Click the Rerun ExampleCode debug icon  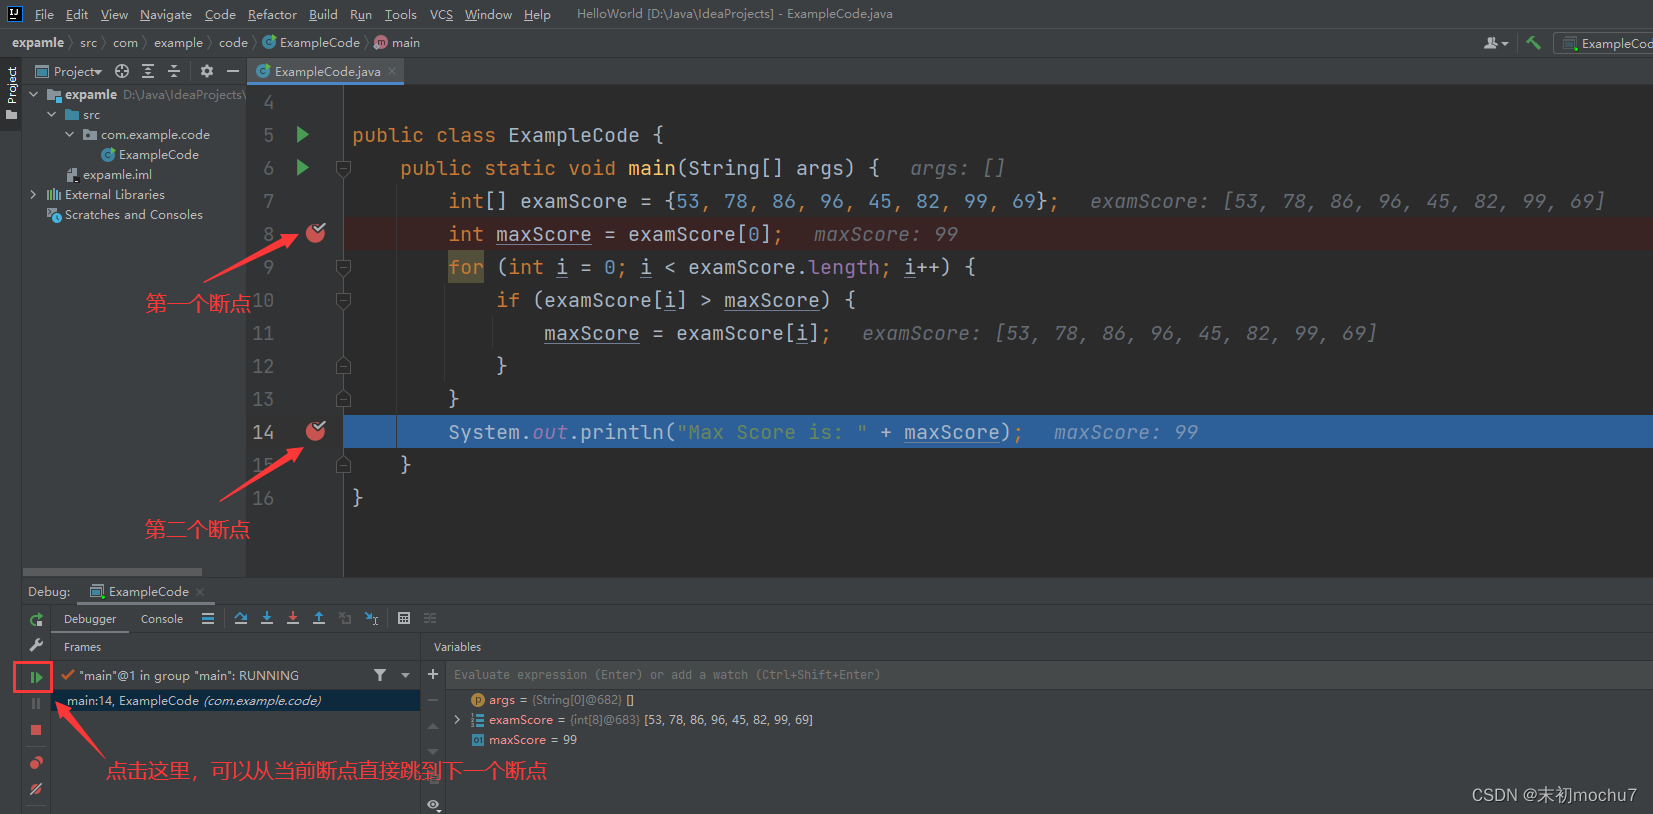click(36, 619)
